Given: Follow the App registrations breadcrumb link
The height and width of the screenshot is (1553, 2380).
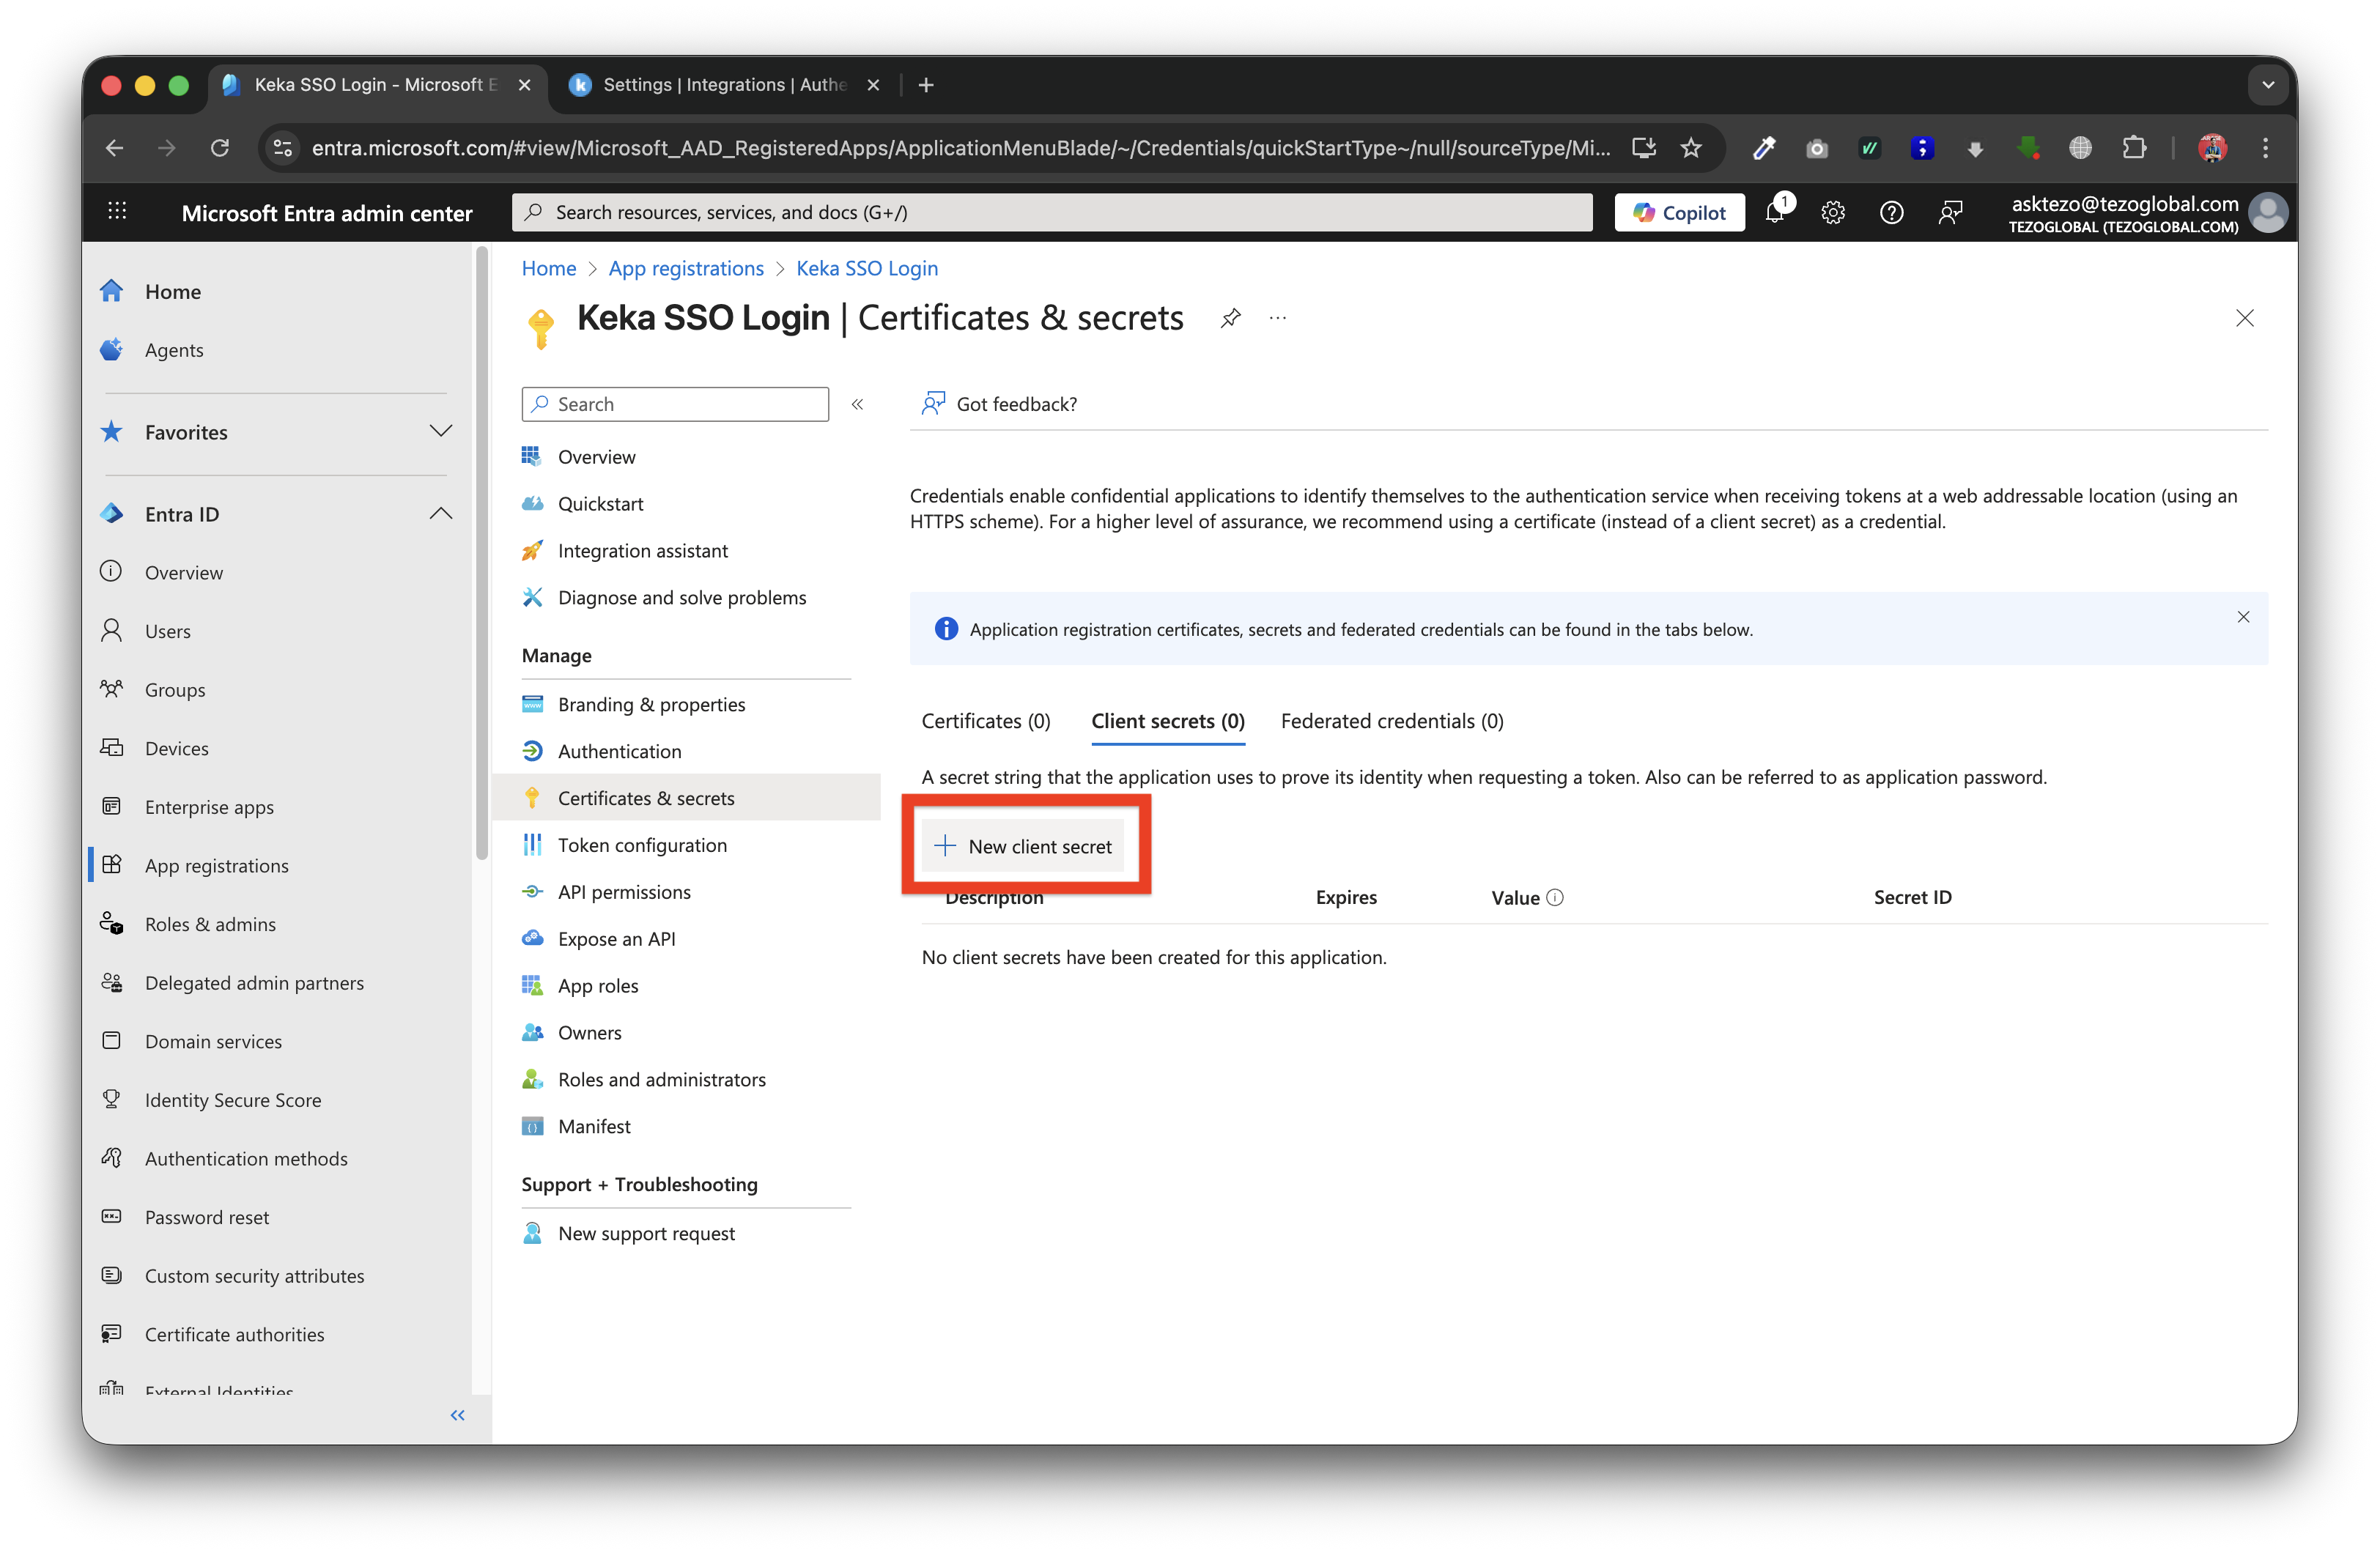Looking at the screenshot, I should click(x=685, y=268).
